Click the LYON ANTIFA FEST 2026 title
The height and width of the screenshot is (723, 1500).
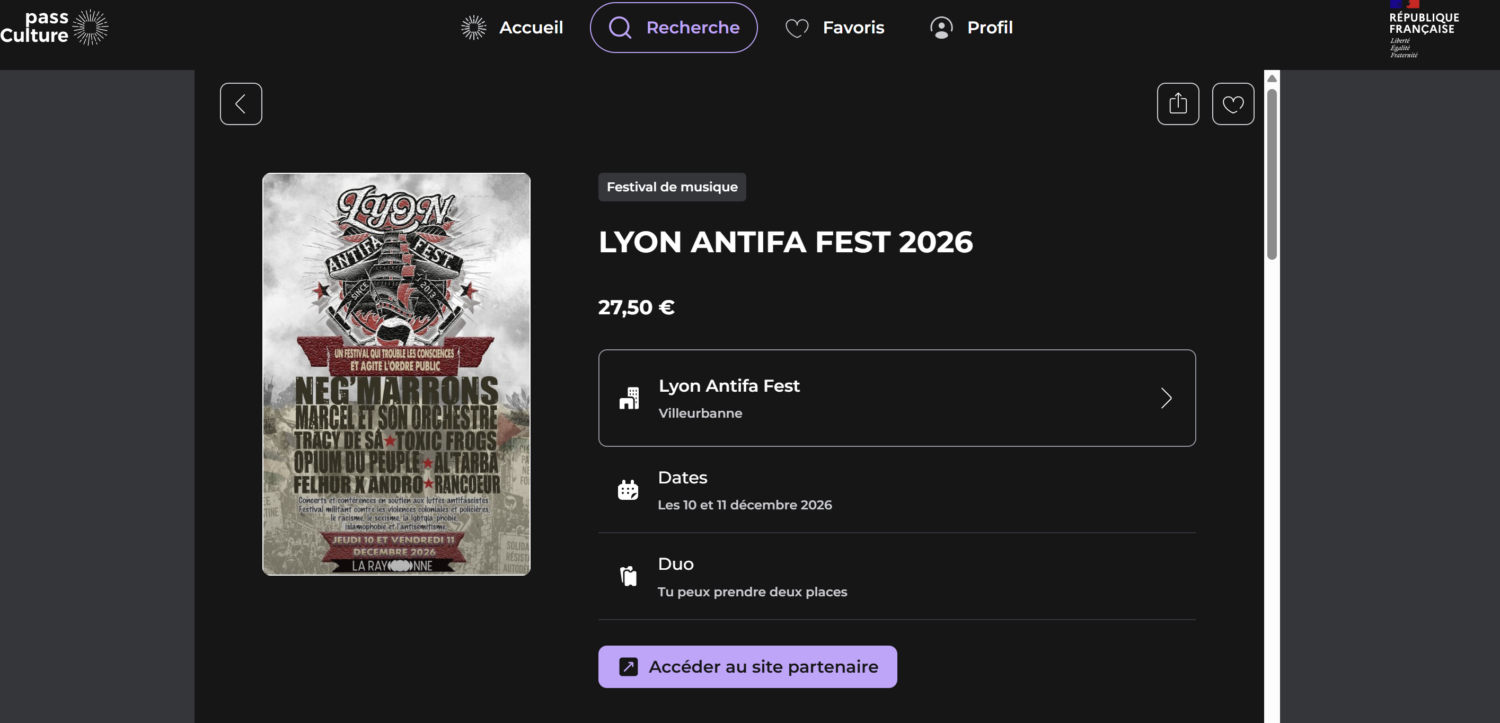coord(786,242)
